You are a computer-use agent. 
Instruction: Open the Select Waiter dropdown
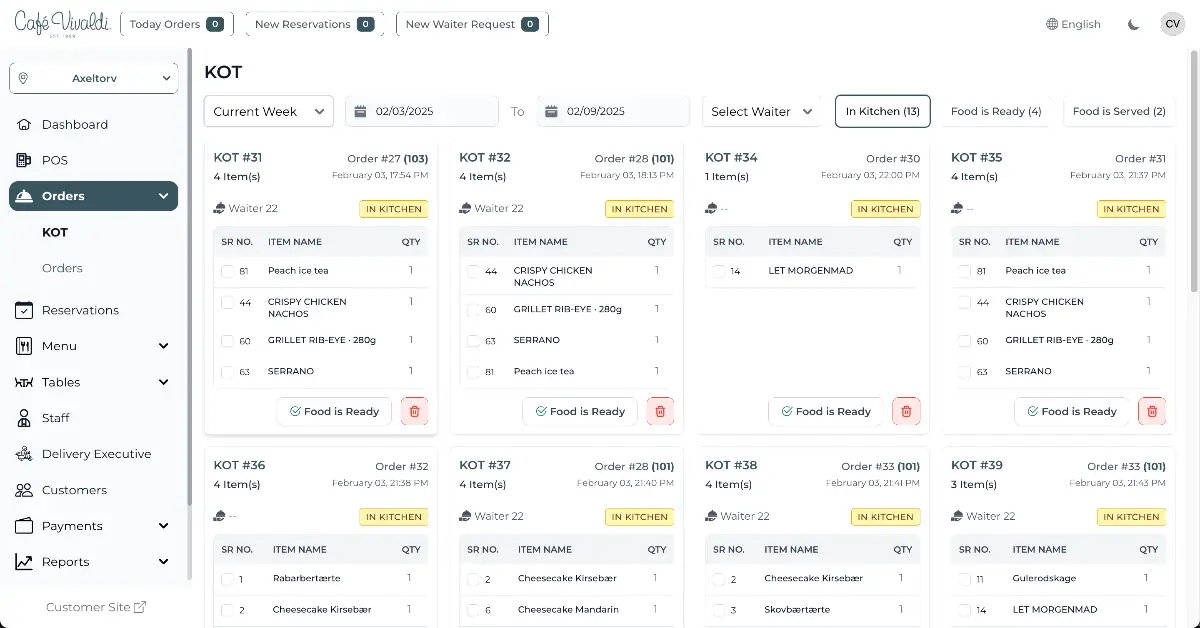[x=762, y=112]
